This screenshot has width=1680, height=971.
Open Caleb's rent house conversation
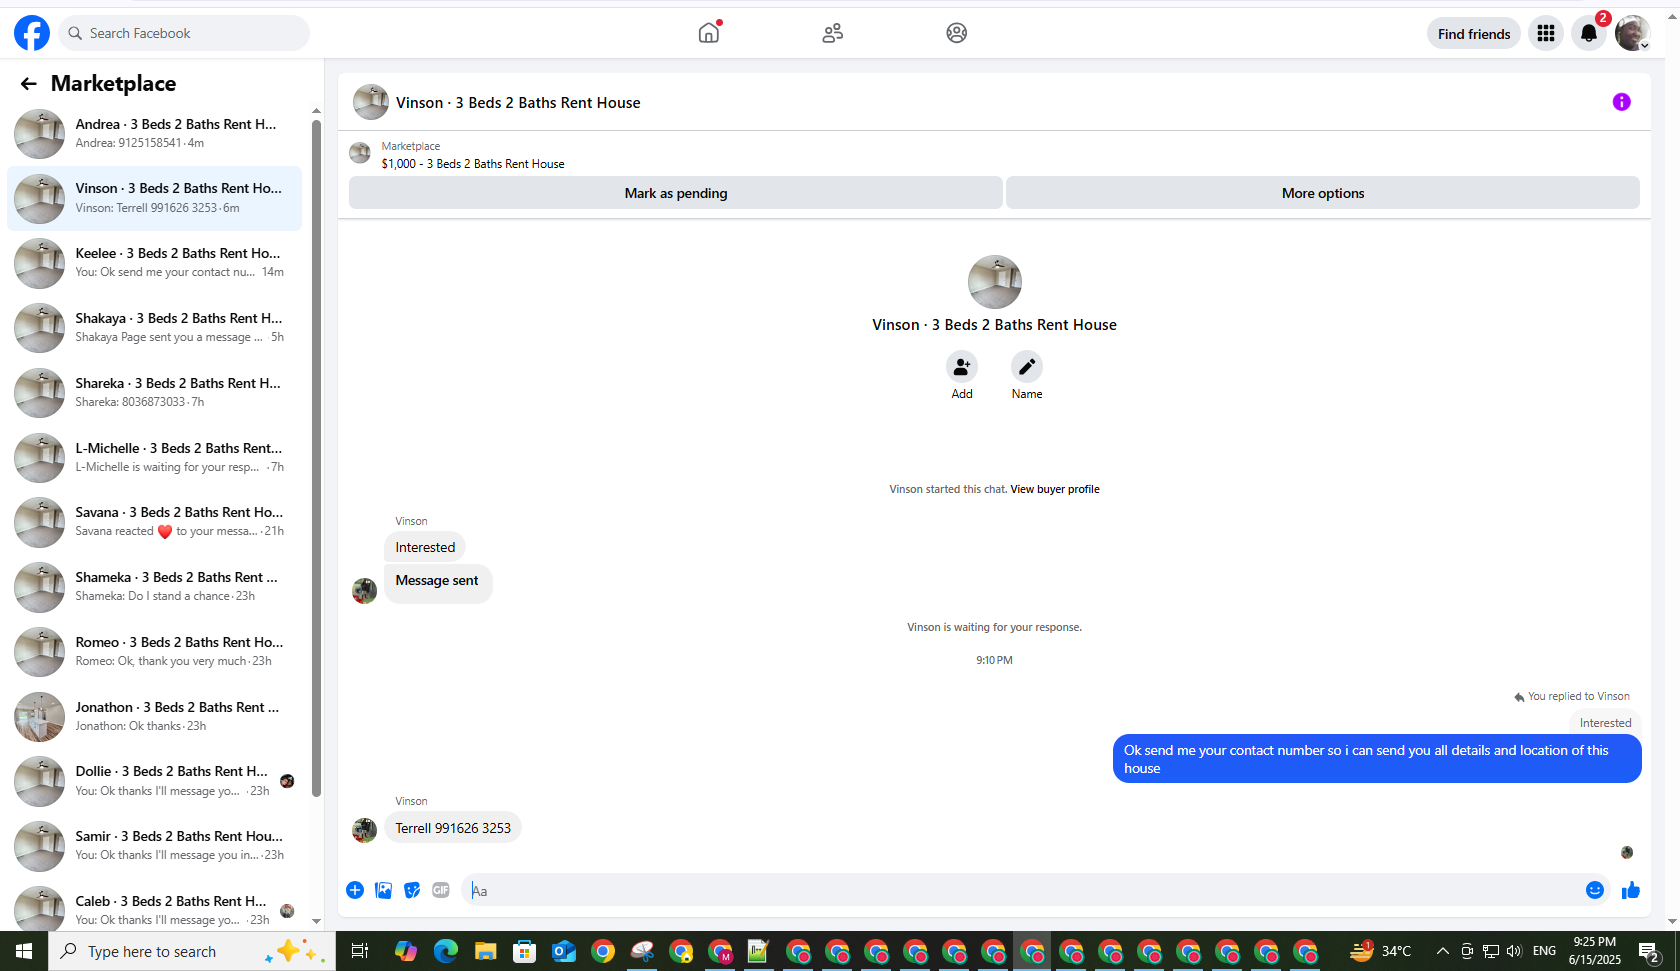click(x=155, y=908)
